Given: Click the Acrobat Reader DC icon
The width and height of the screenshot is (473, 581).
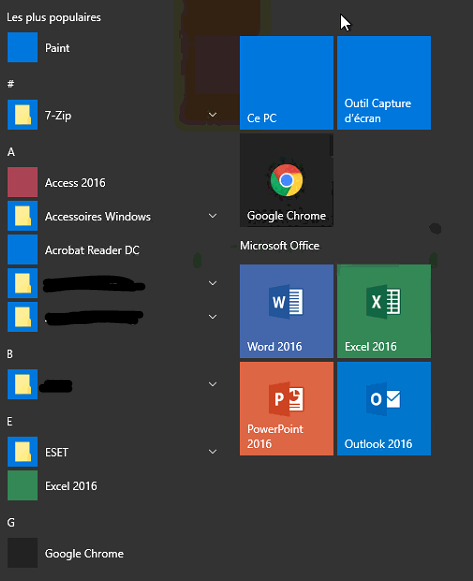Looking at the screenshot, I should 23,250.
